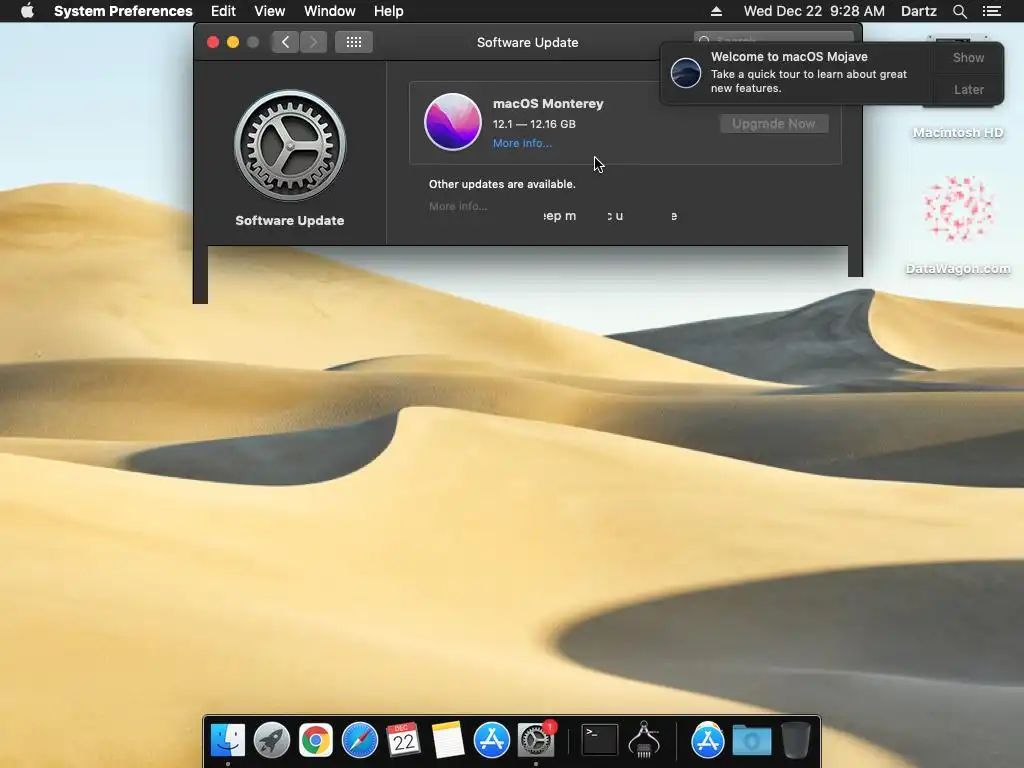Click 'Other updates are available.' text
The width and height of the screenshot is (1024, 768).
click(x=502, y=184)
